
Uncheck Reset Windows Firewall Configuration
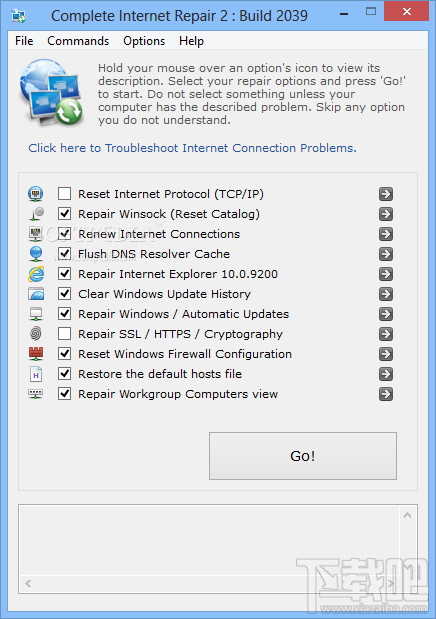pyautogui.click(x=64, y=354)
